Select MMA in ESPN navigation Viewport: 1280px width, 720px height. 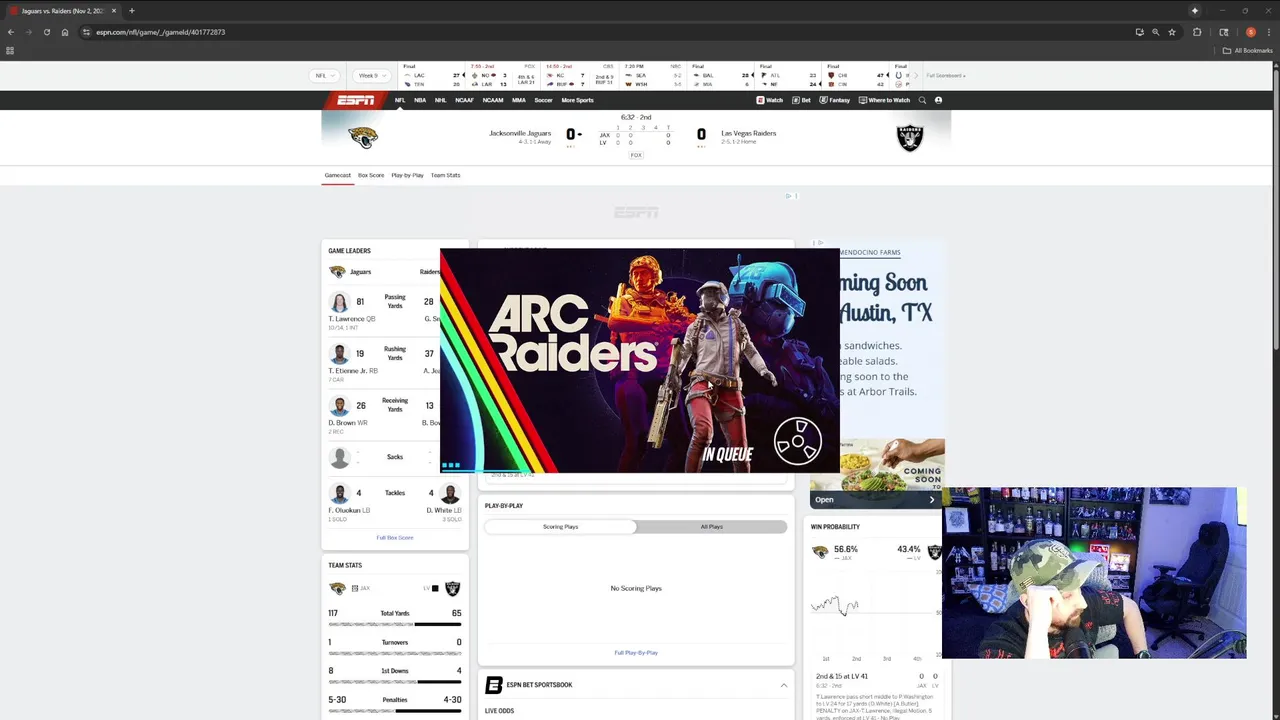pyautogui.click(x=519, y=100)
